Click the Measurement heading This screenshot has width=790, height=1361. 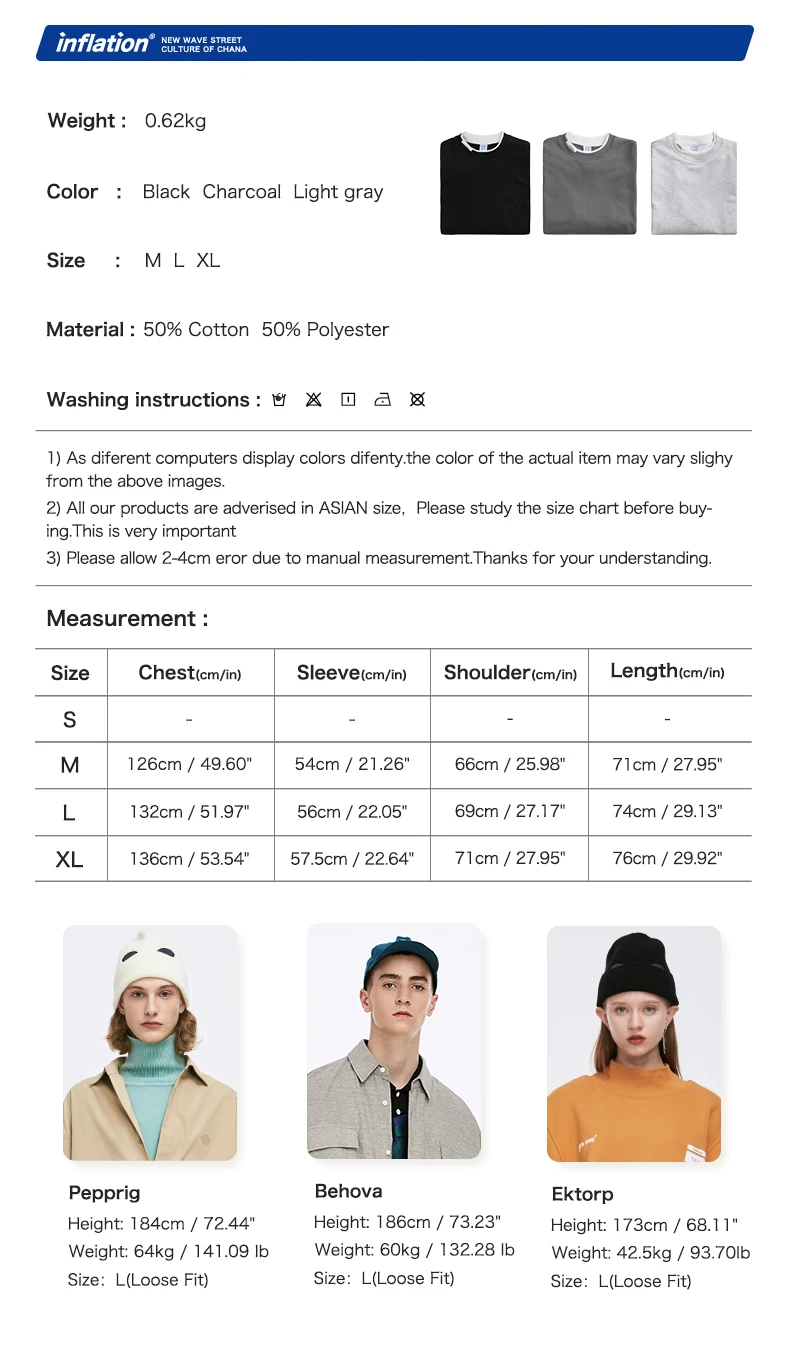[x=127, y=618]
